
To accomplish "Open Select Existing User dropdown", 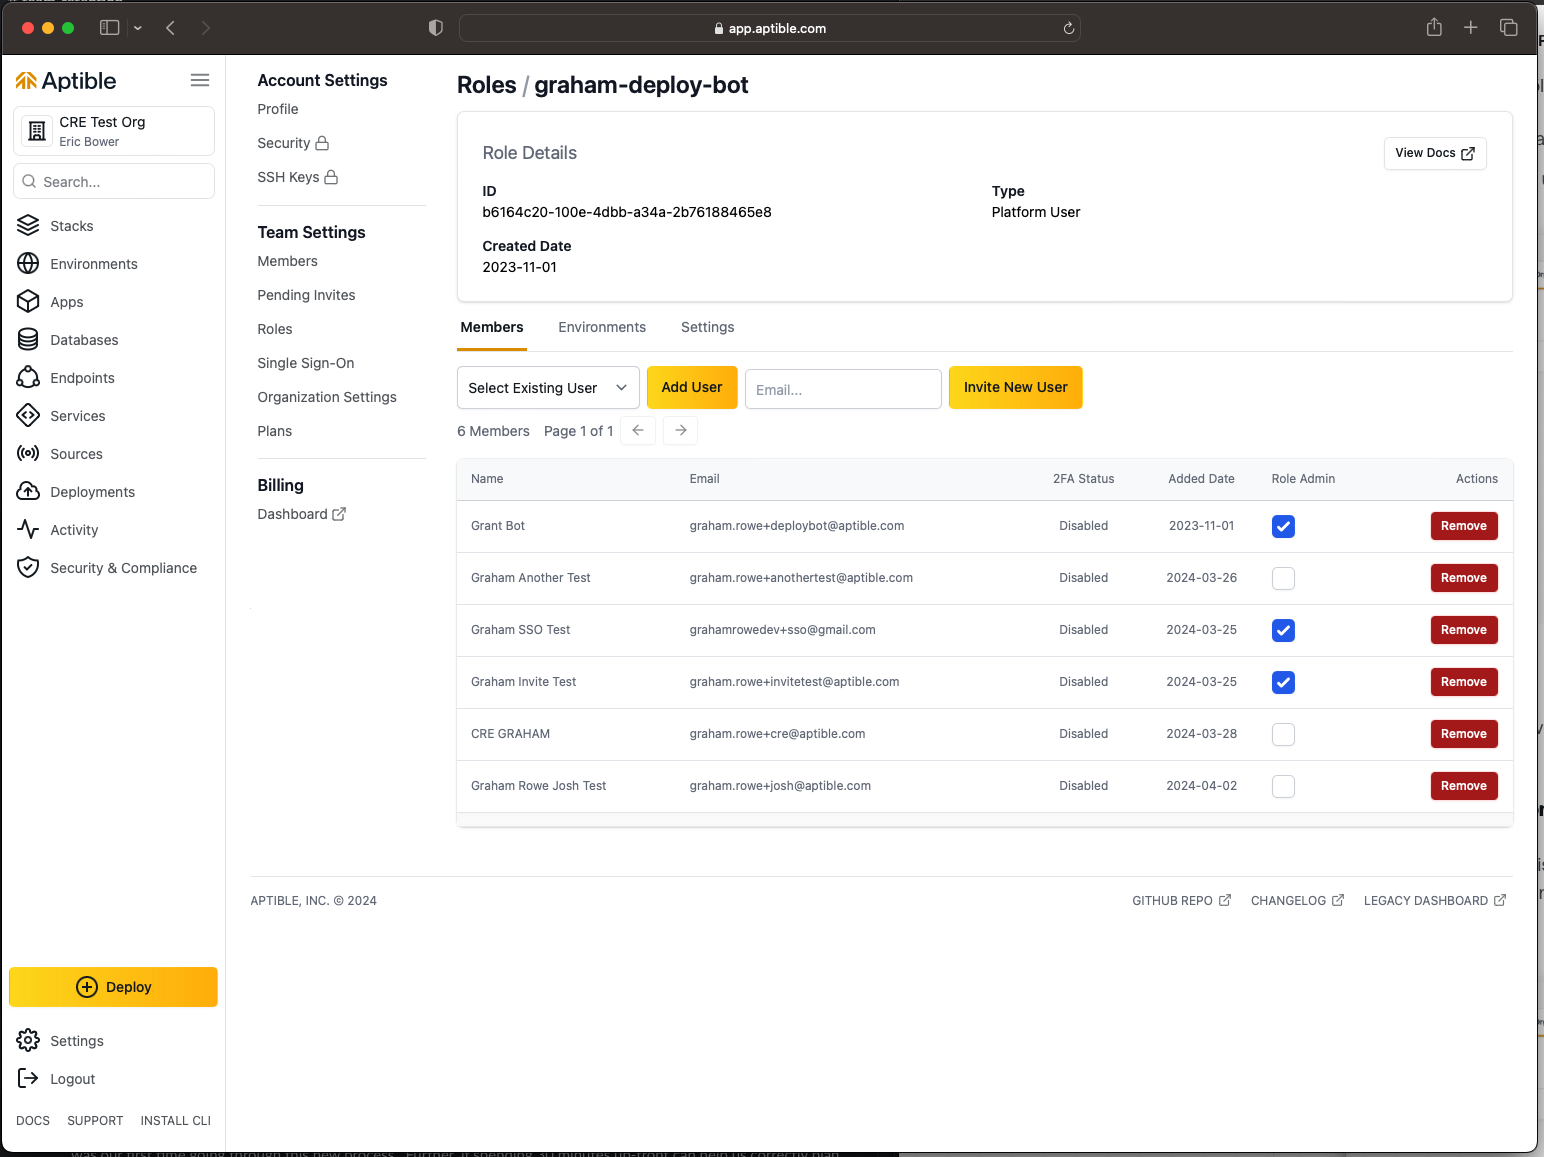I will [548, 388].
